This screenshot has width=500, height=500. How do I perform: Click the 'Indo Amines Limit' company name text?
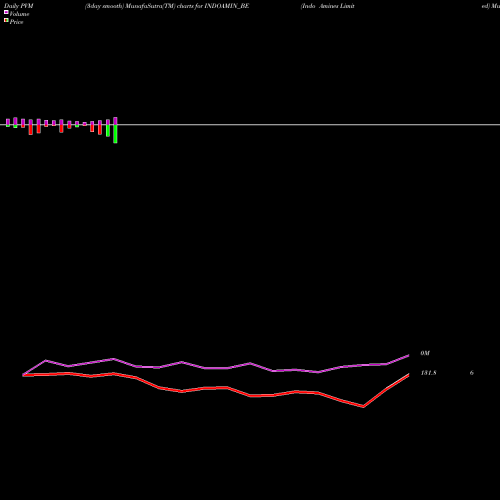[x=328, y=6]
